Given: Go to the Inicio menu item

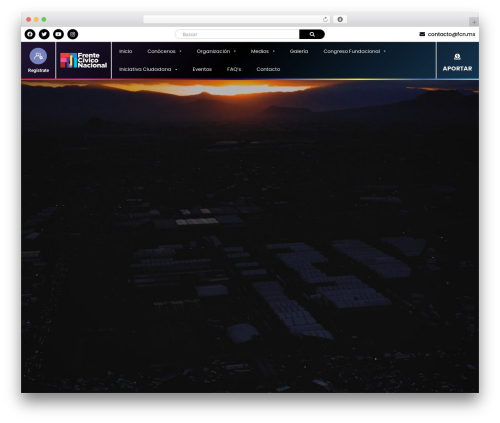Looking at the screenshot, I should coord(126,51).
